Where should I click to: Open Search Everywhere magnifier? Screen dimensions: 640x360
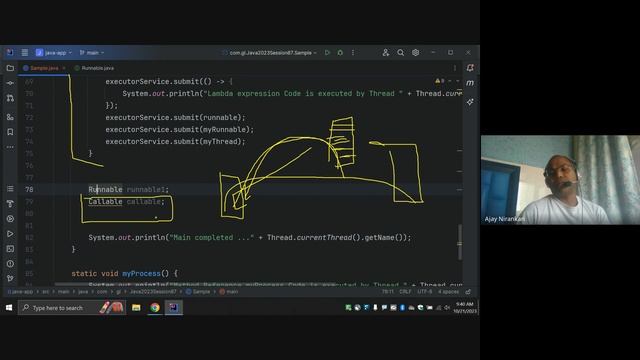pyautogui.click(x=401, y=53)
